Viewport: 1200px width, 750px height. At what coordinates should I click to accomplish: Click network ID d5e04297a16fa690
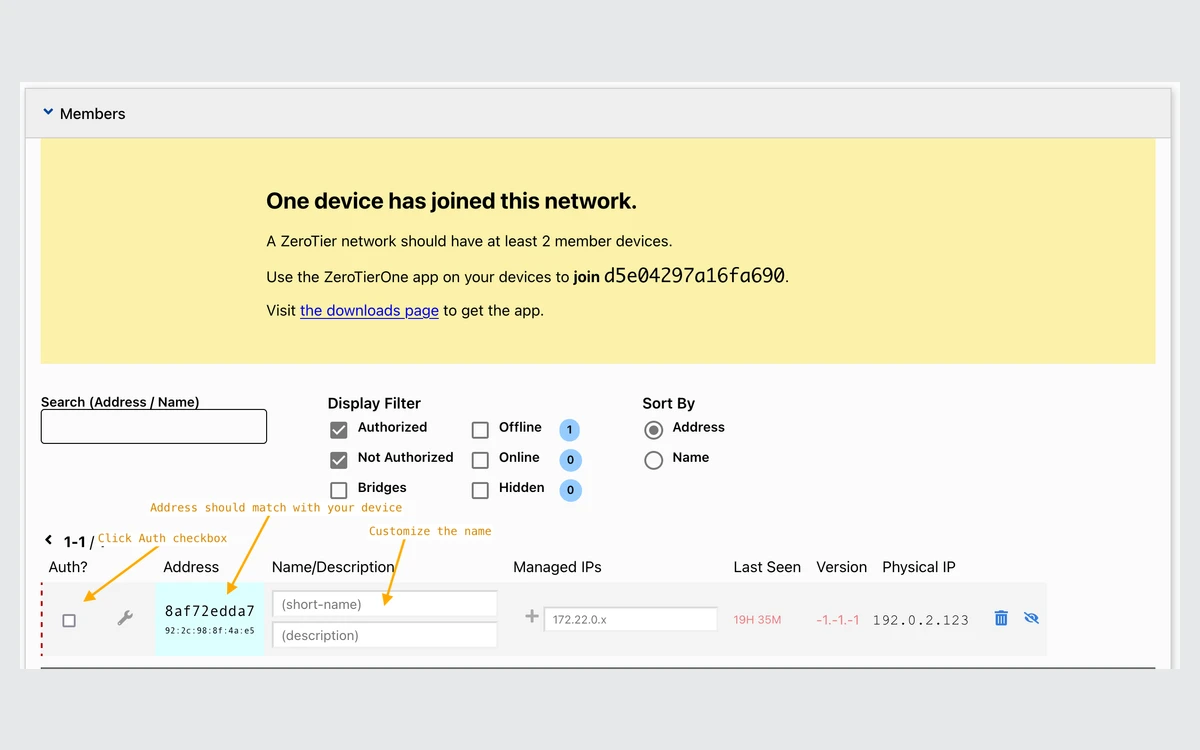[x=695, y=276]
